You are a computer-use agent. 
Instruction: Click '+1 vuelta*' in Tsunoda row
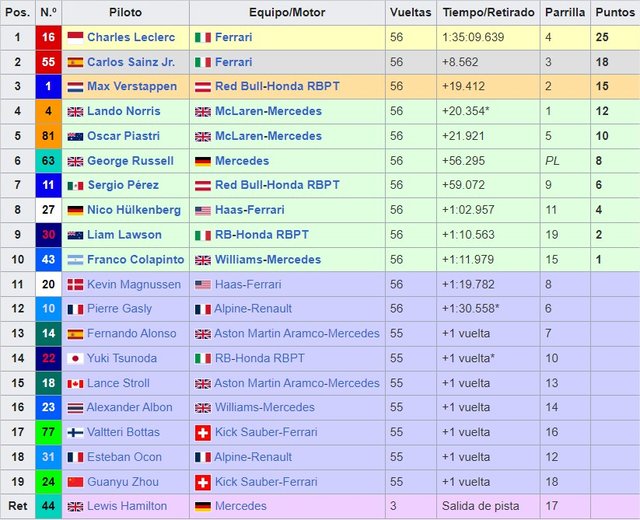tap(468, 358)
